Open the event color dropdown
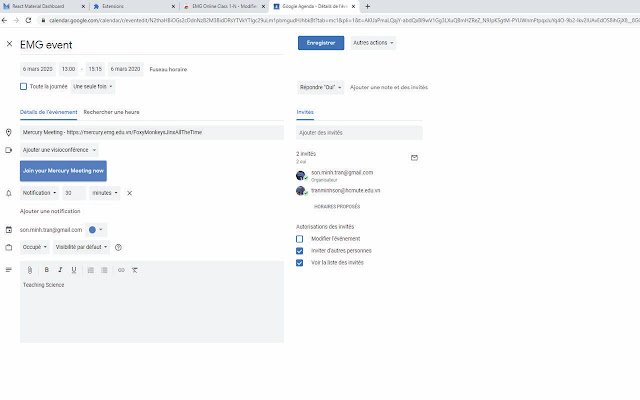Screen dimensions: 640x400 point(96,230)
